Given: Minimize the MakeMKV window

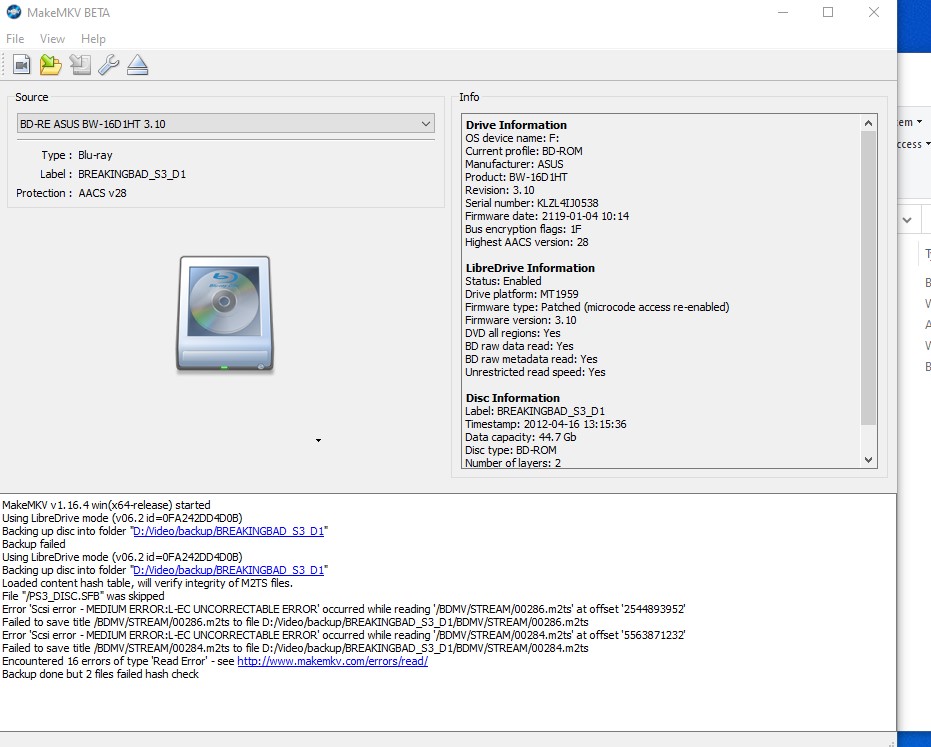Looking at the screenshot, I should coord(783,12).
